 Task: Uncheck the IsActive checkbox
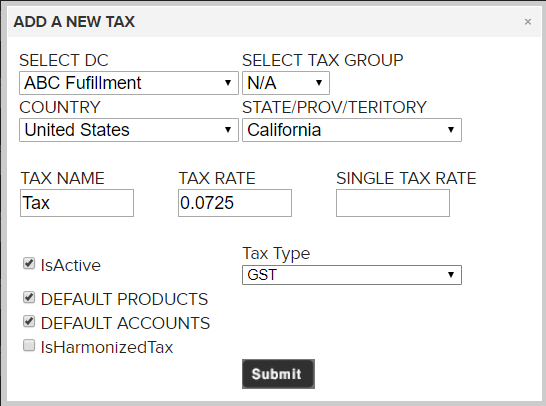(x=29, y=263)
